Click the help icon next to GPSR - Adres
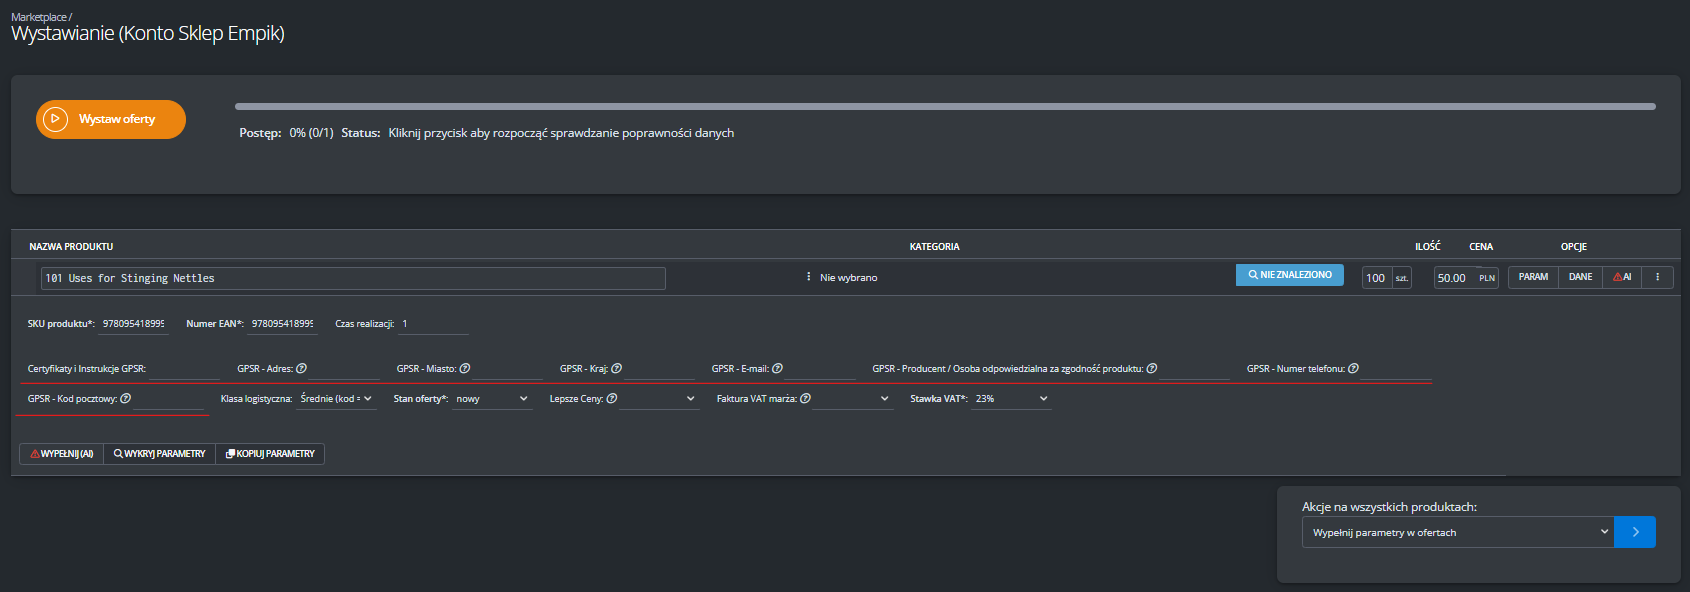Viewport: 1690px width, 592px height. 301,369
